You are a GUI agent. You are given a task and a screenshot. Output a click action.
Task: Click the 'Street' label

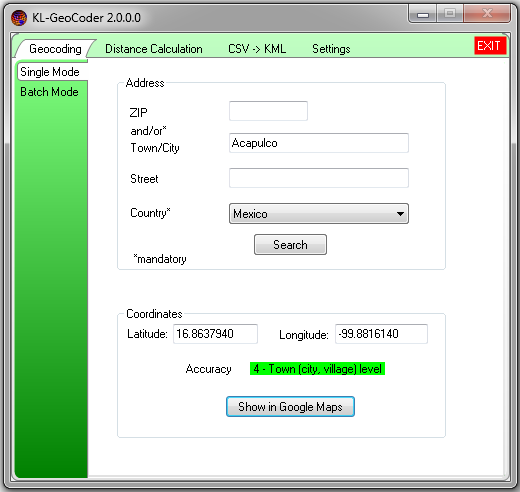pyautogui.click(x=144, y=179)
